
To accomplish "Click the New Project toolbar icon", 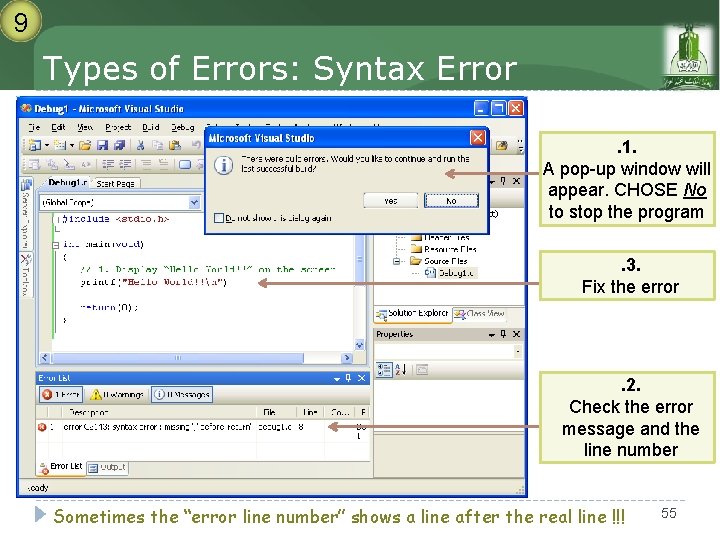I will click(x=34, y=146).
